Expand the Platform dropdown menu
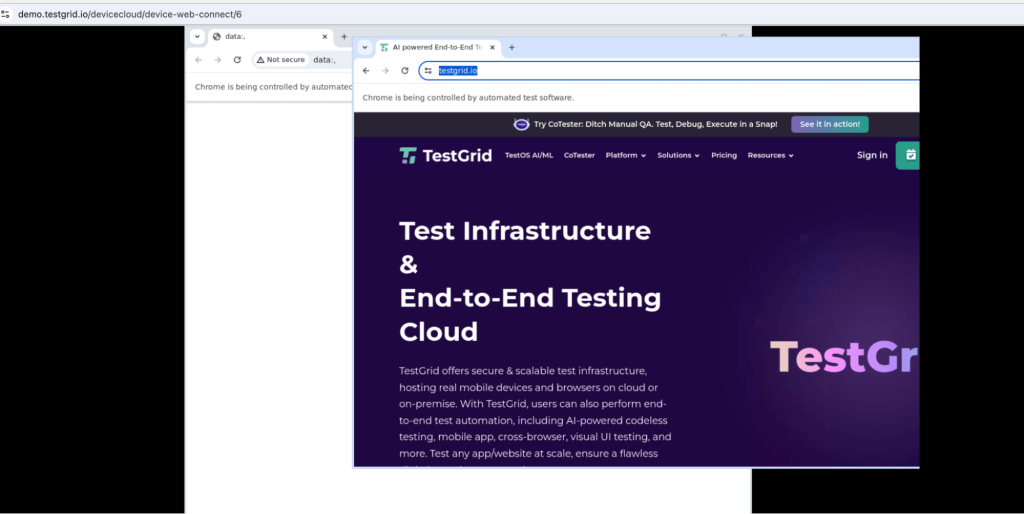1024x514 pixels. click(x=625, y=155)
